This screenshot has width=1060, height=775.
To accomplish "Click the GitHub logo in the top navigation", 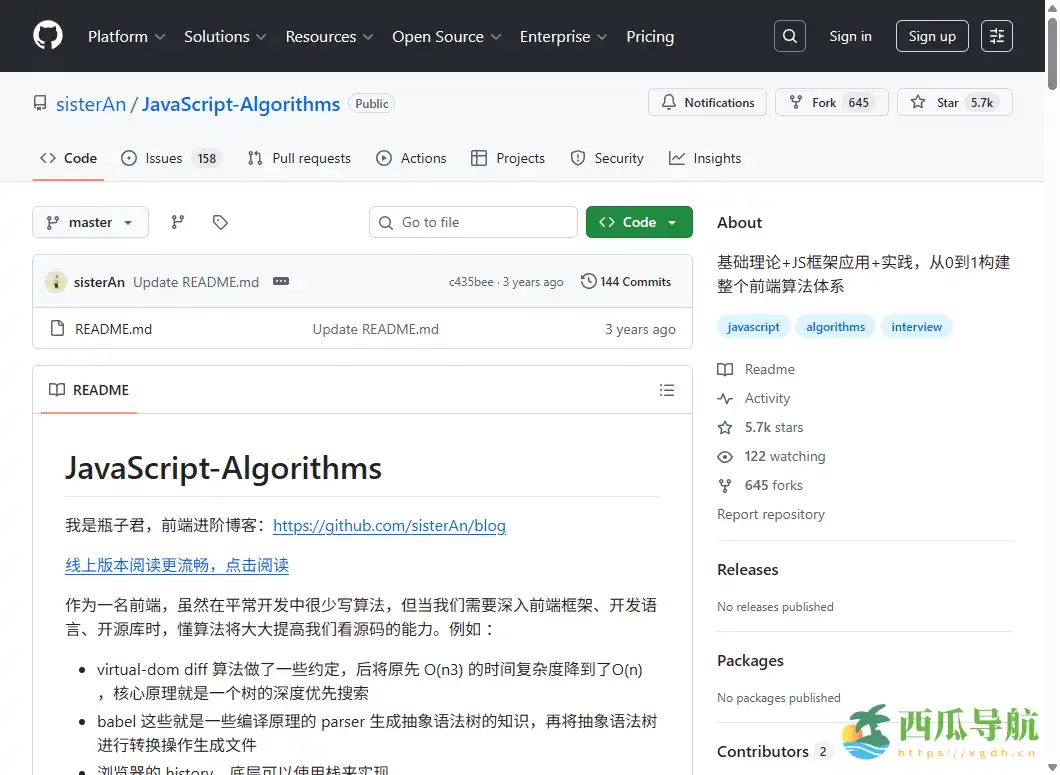I will [x=47, y=36].
